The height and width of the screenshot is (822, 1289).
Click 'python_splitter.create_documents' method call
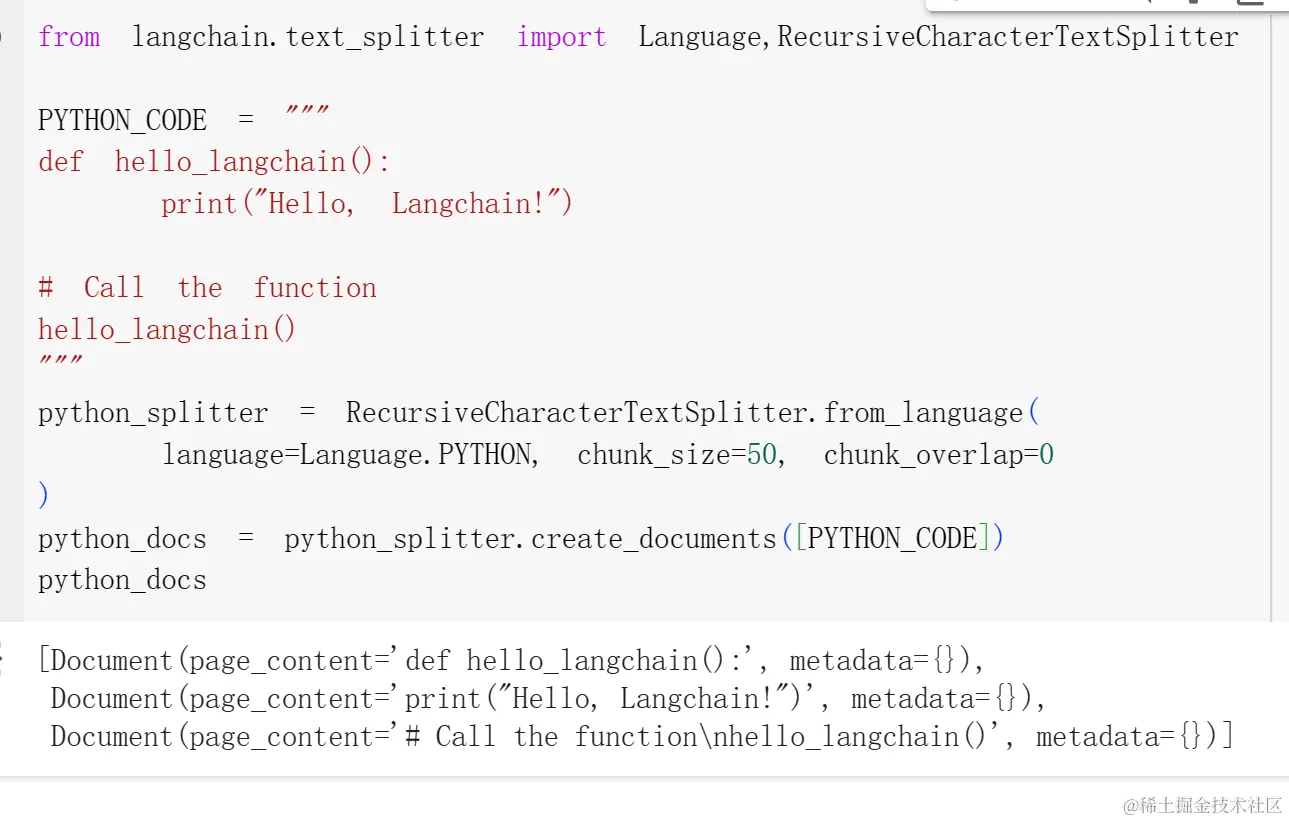pyautogui.click(x=530, y=540)
